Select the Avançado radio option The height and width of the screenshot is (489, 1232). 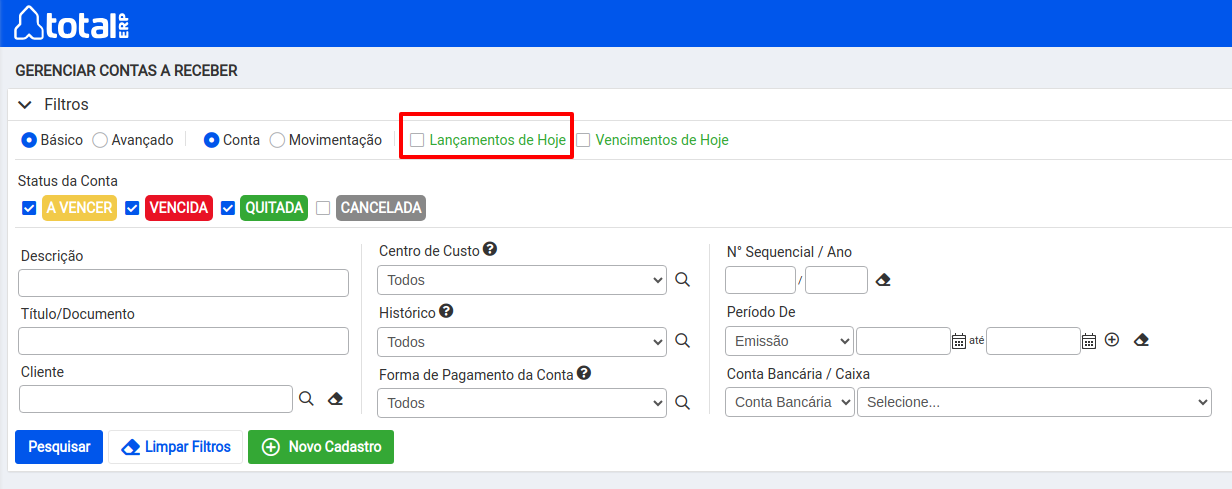100,140
